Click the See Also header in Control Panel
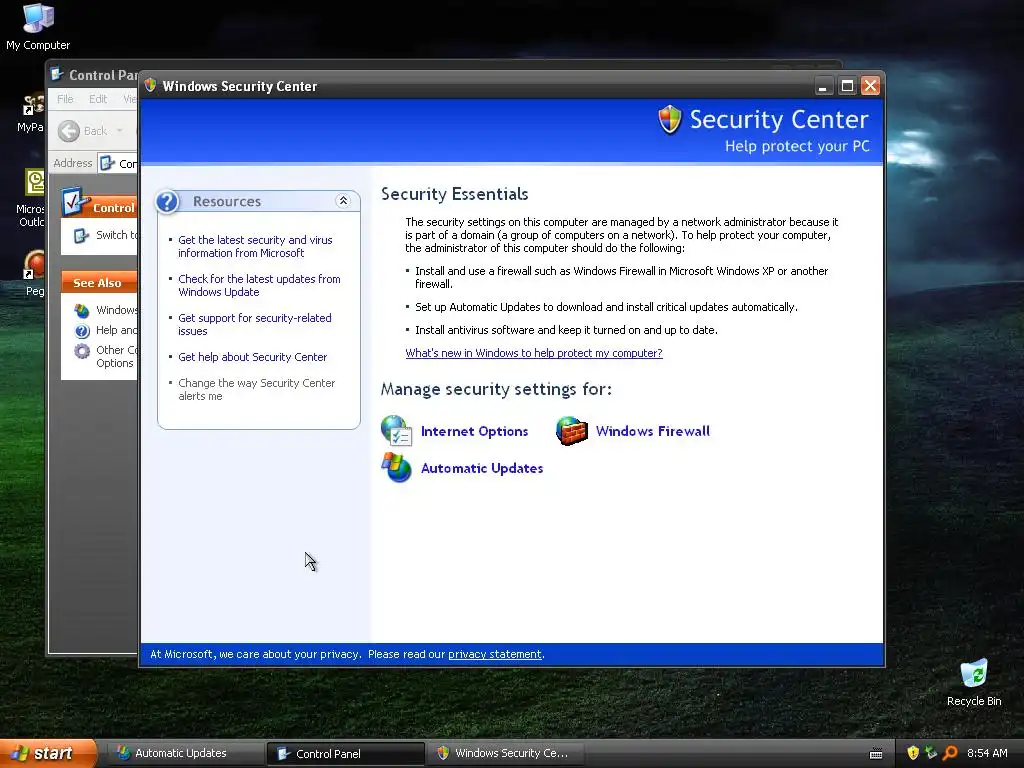The width and height of the screenshot is (1024, 768). point(97,283)
